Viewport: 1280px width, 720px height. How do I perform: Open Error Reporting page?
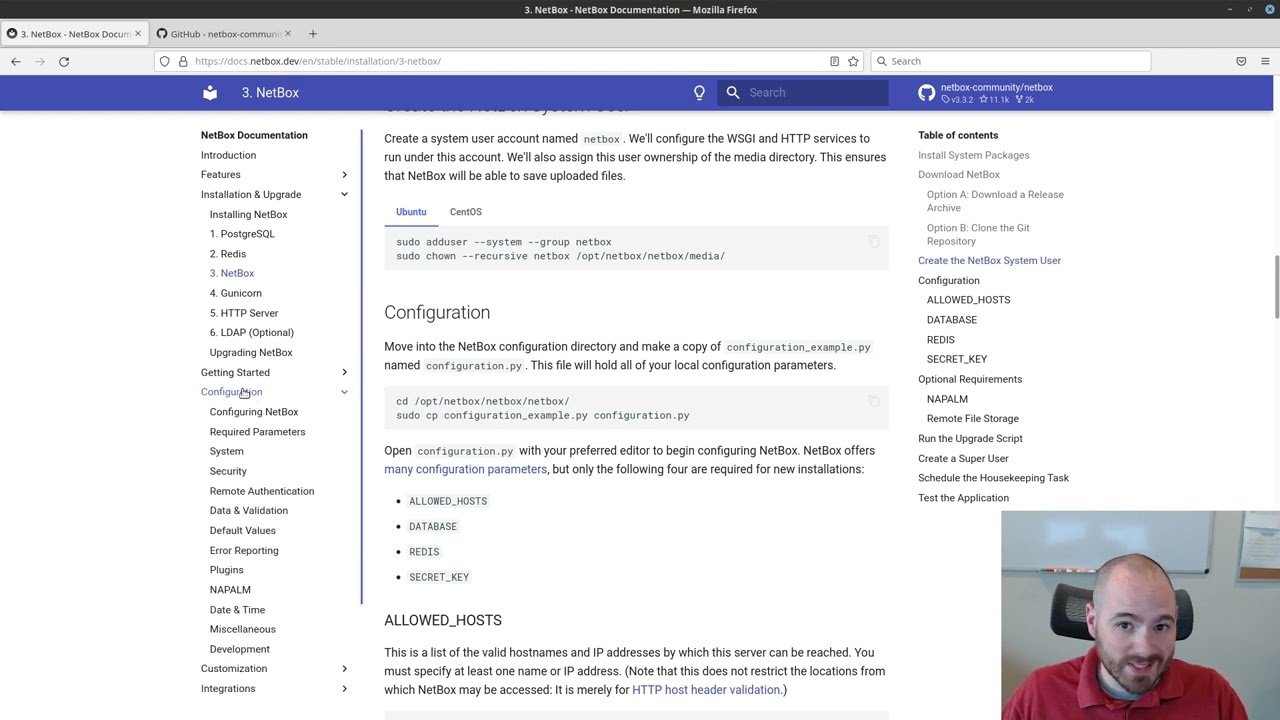(x=244, y=551)
